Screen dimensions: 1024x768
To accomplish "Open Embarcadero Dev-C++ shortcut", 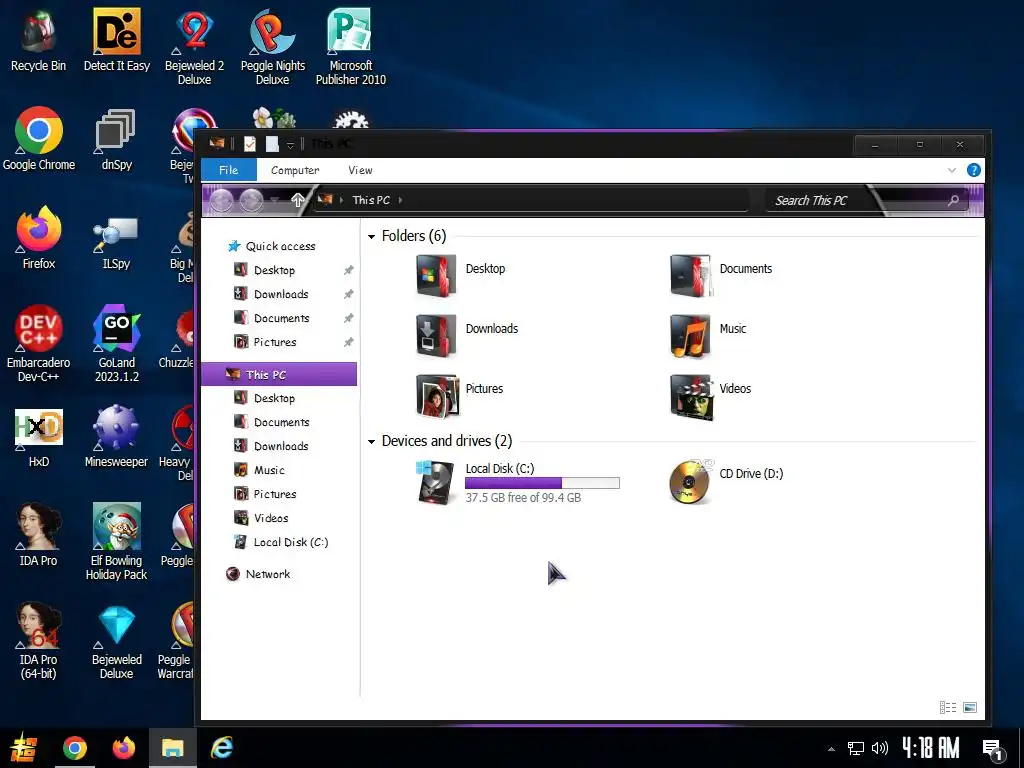I will pos(39,344).
